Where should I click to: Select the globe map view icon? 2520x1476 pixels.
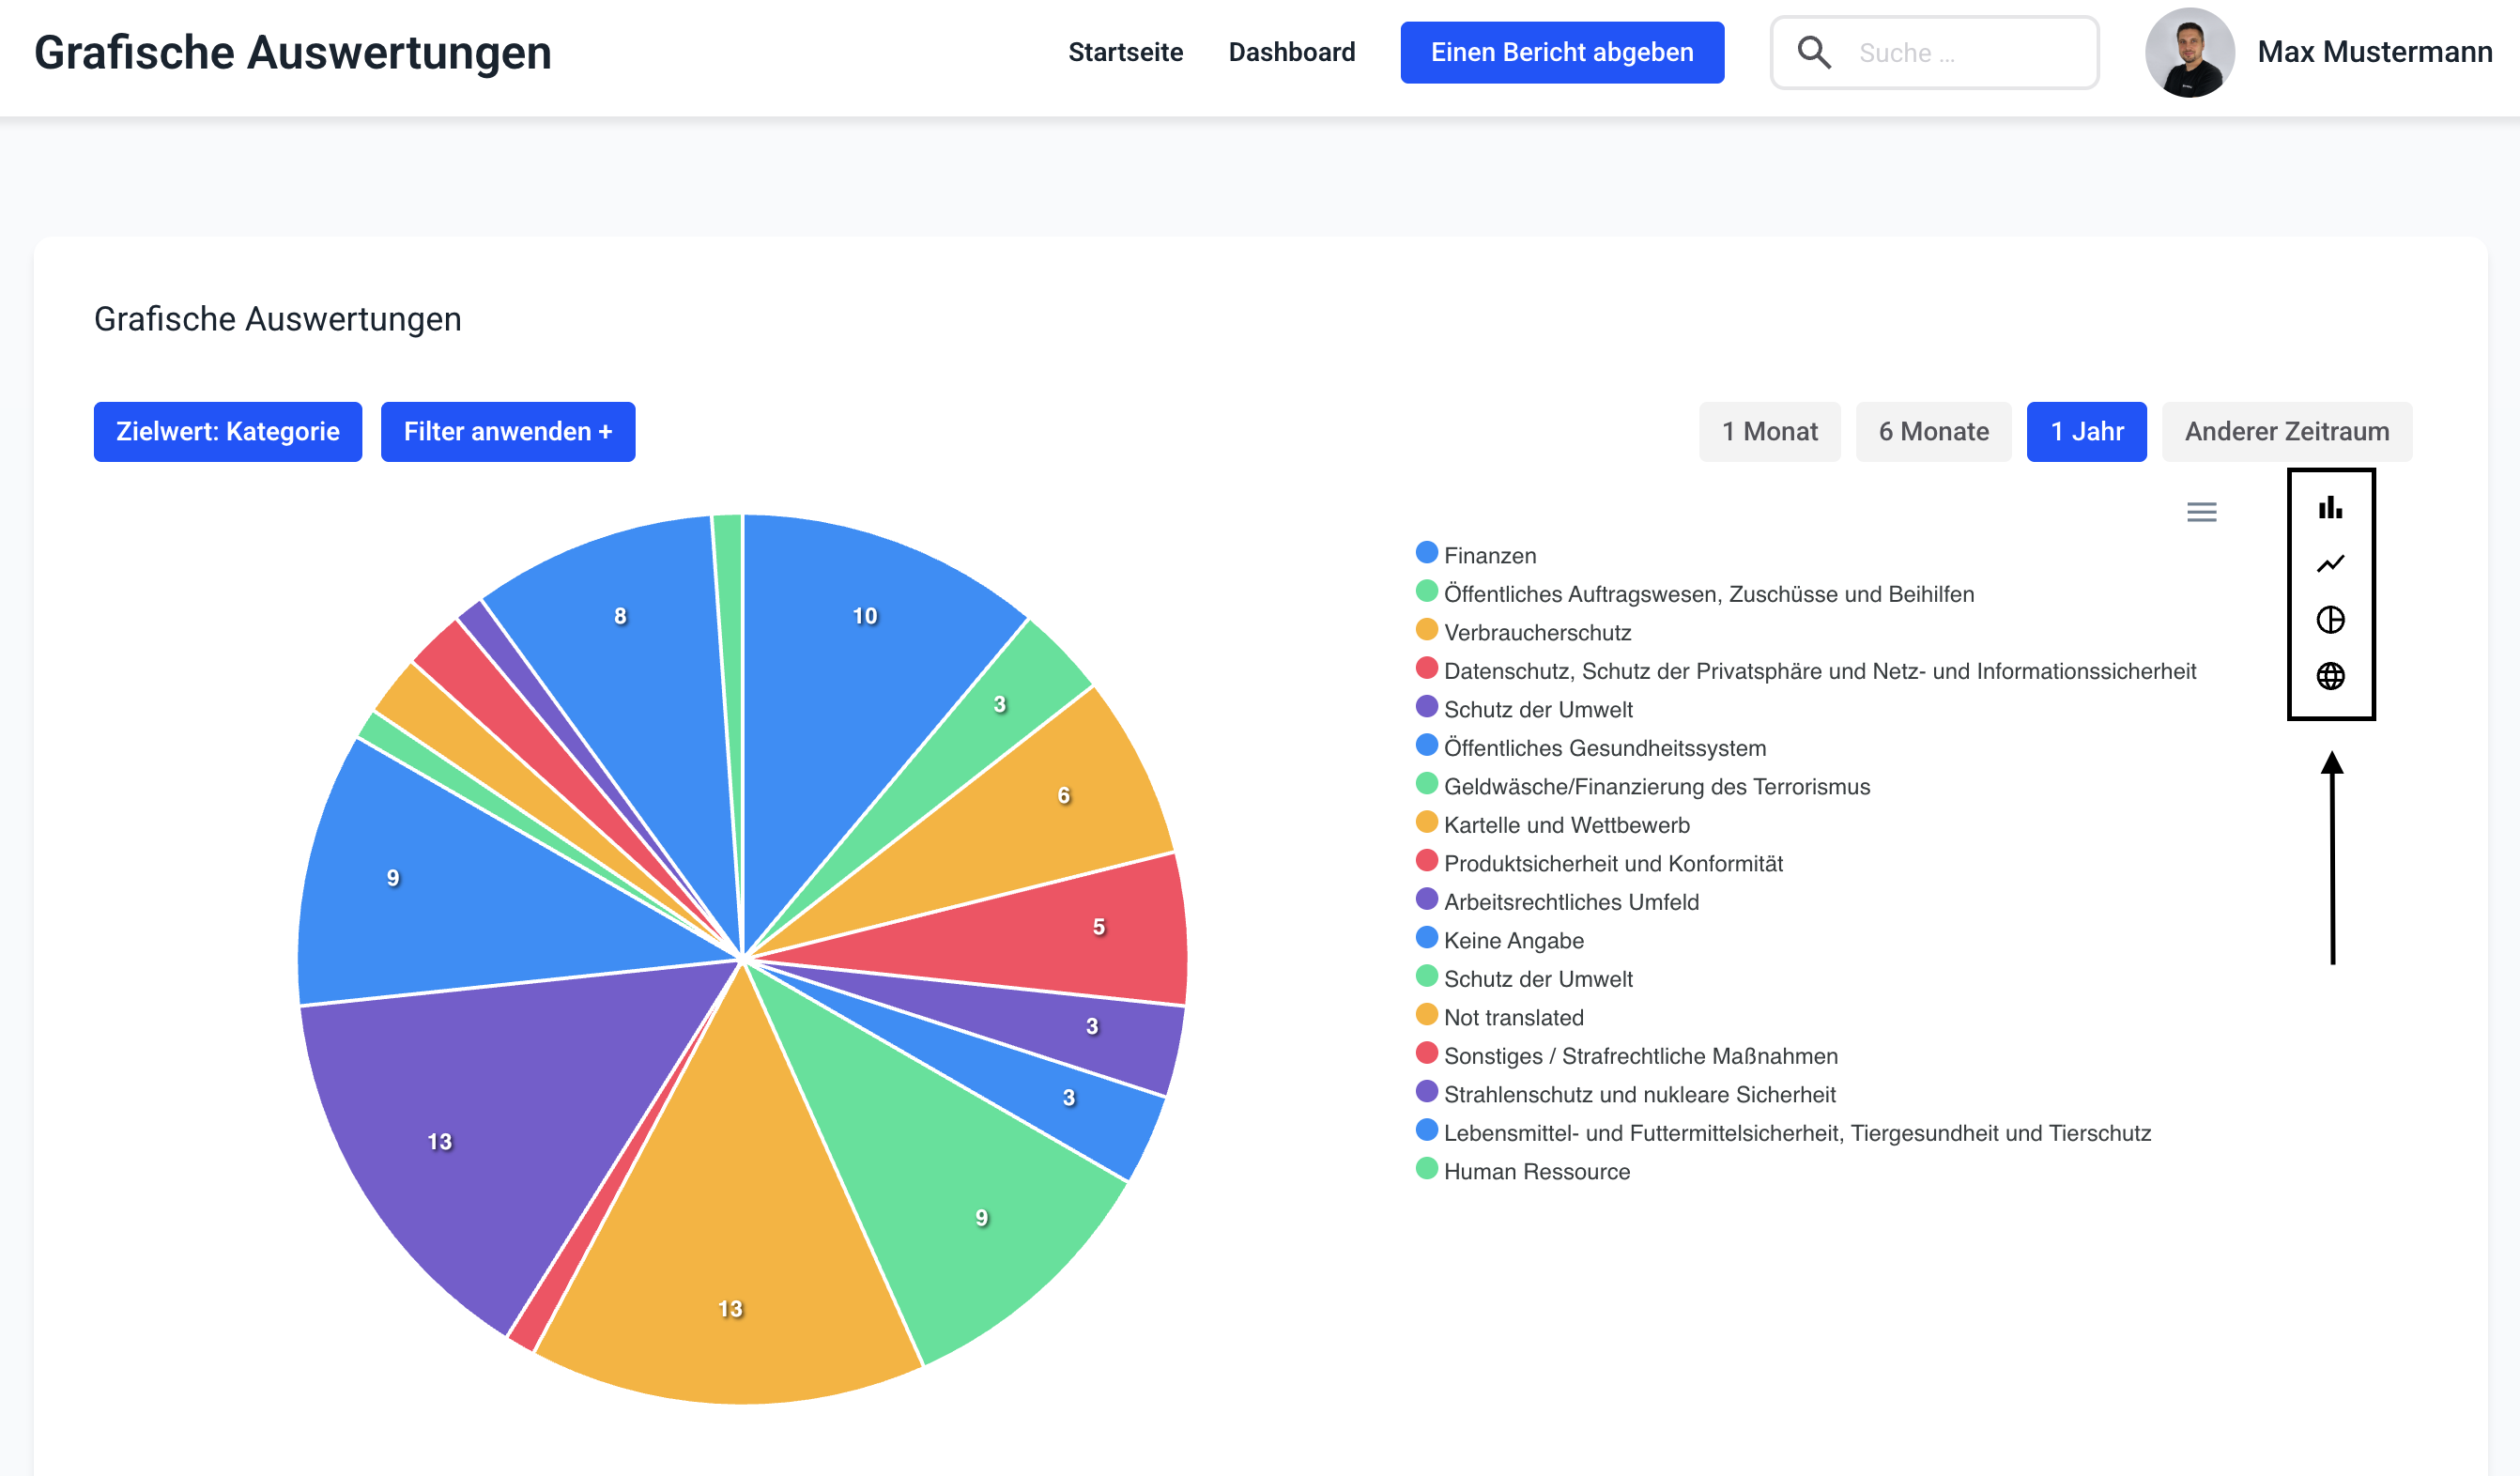click(x=2330, y=676)
